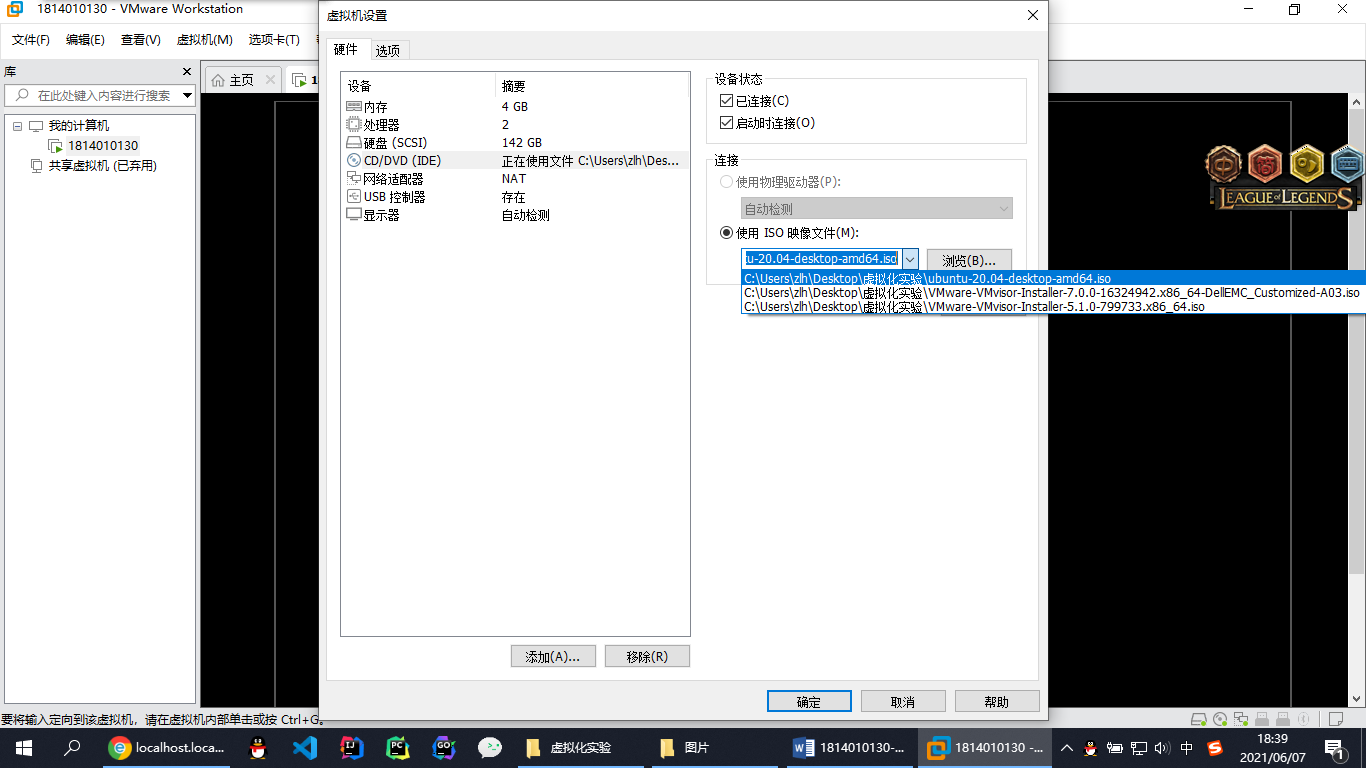Select the 内存 memory device icon
This screenshot has width=1366, height=768.
pyautogui.click(x=354, y=107)
